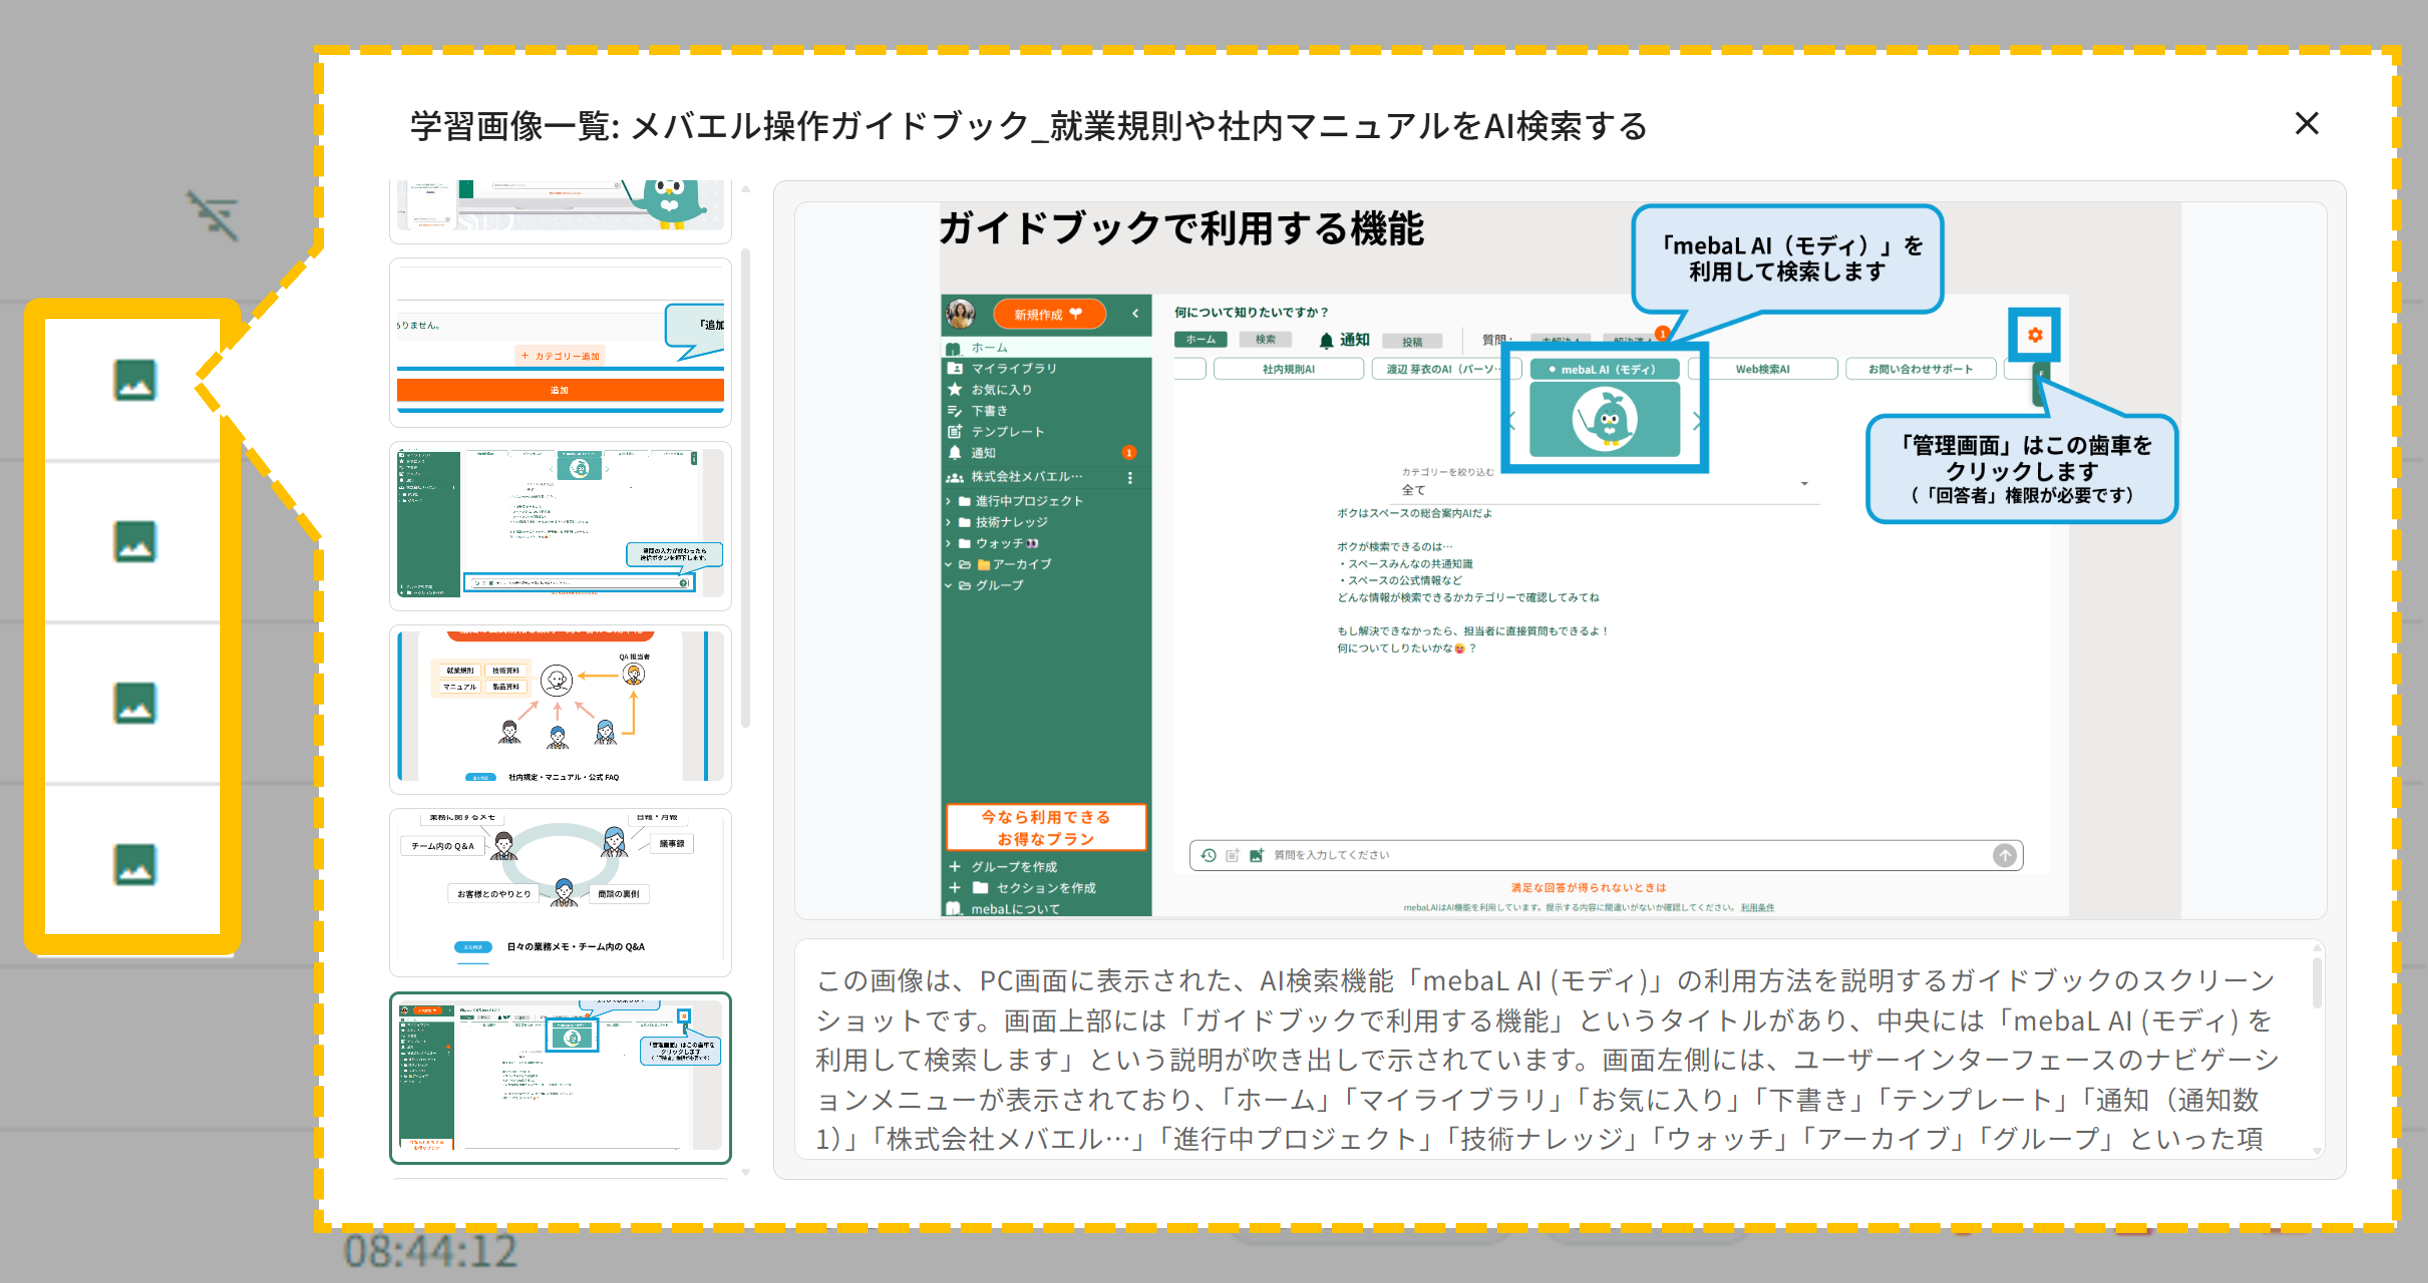Click the thumbnail list scrollbar handle

coord(746,488)
